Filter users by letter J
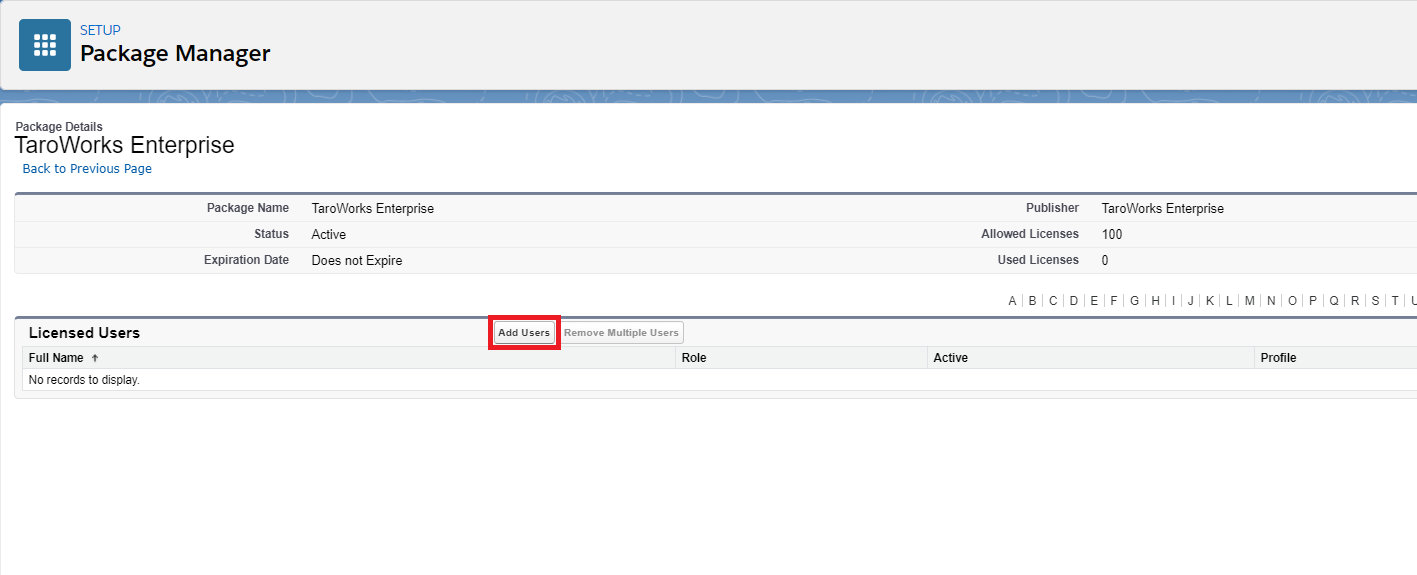This screenshot has height=575, width=1417. click(1190, 301)
